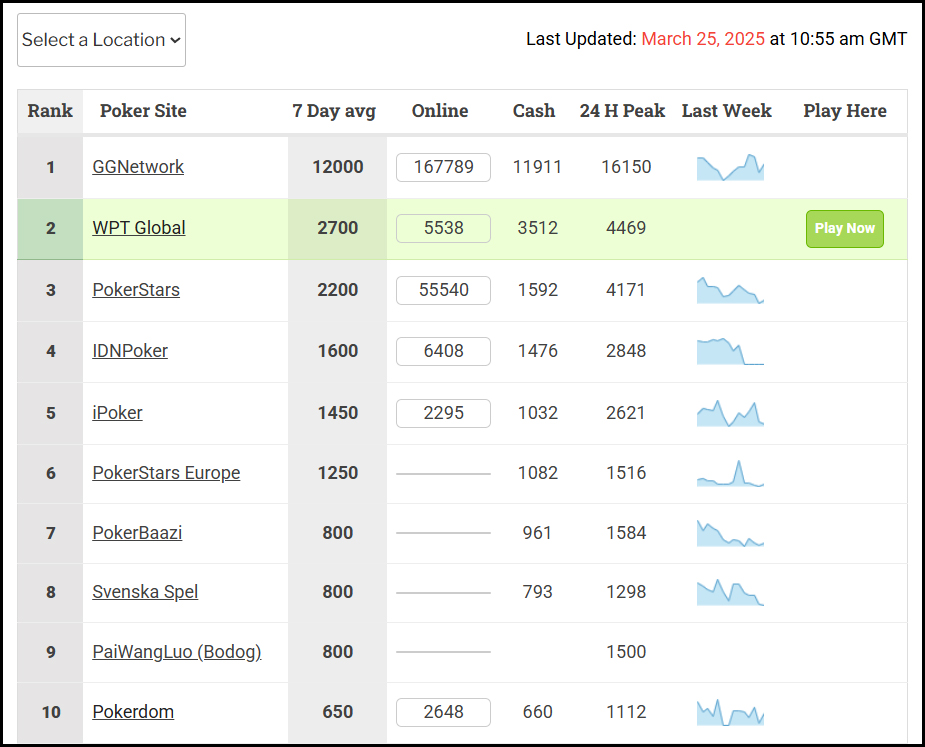Click the iPoker Last Week sparkline

point(730,413)
